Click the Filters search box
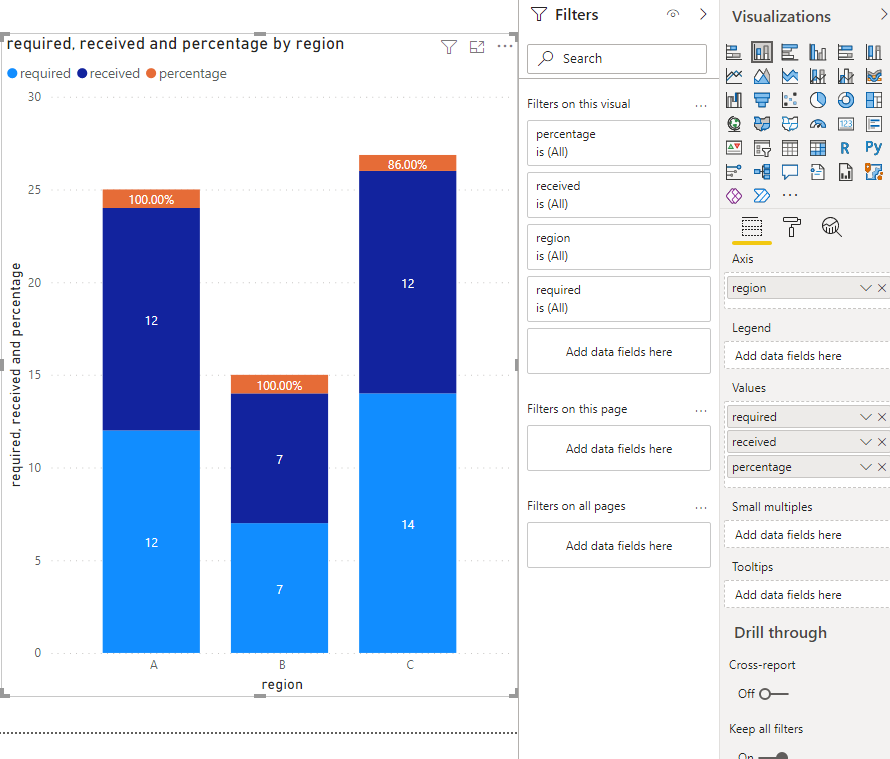890x759 pixels. [x=617, y=58]
